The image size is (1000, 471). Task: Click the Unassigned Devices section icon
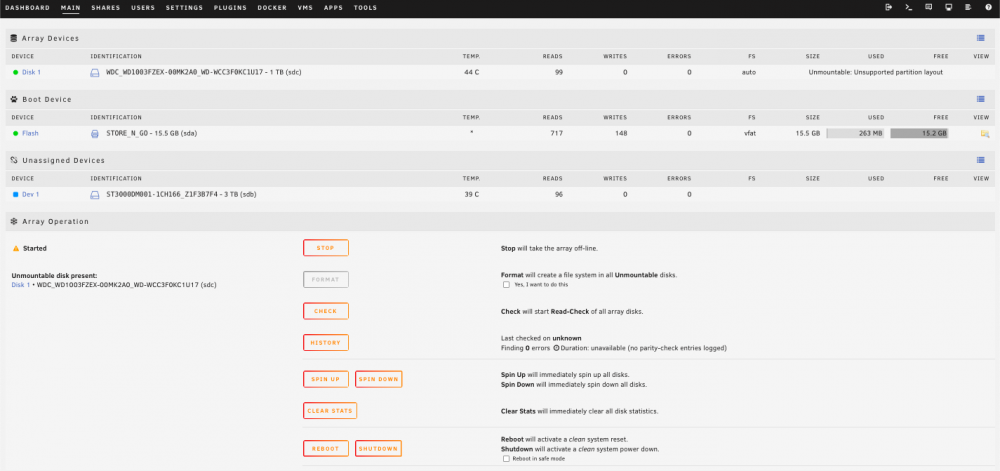click(14, 161)
